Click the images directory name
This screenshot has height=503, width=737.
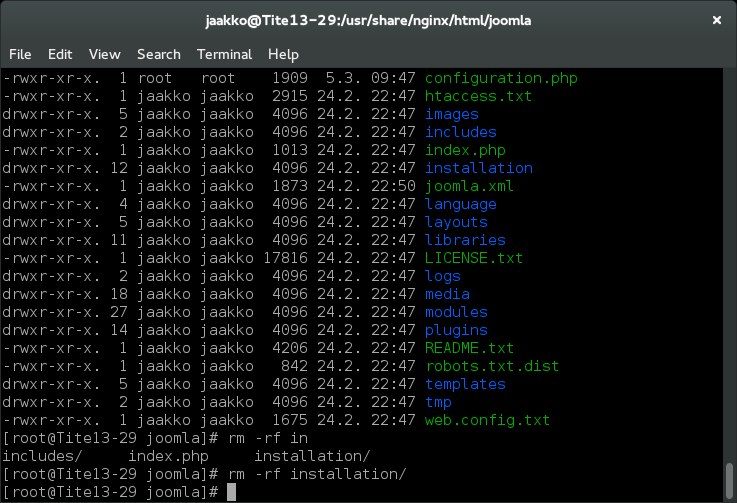pyautogui.click(x=452, y=114)
